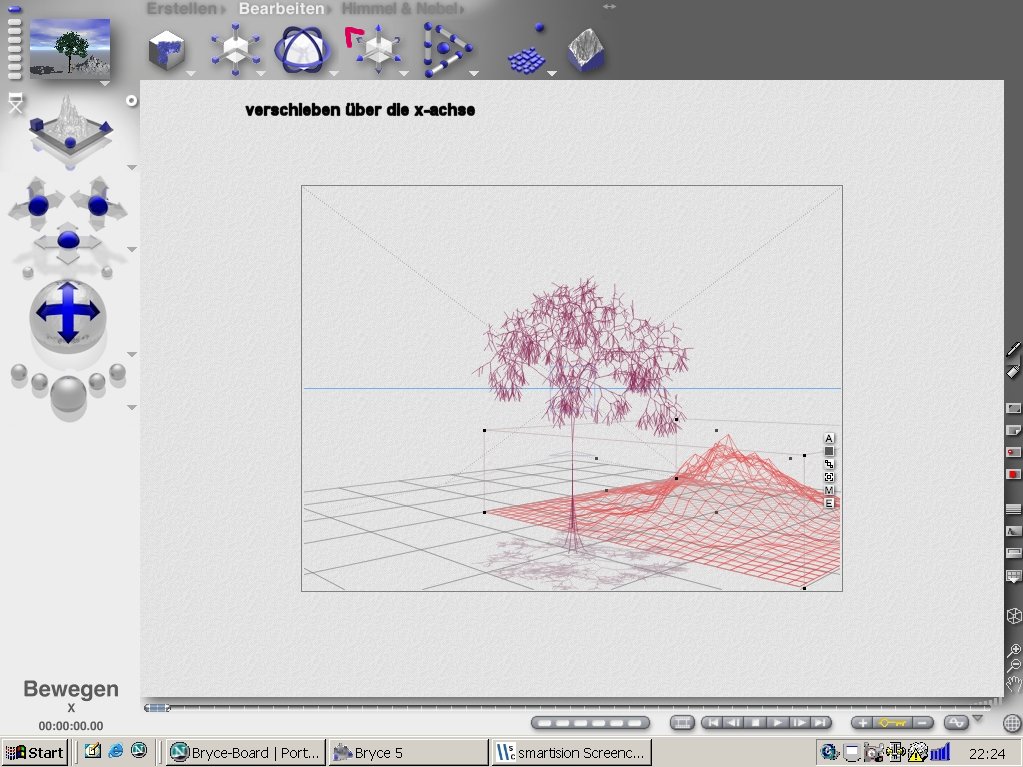The image size is (1023, 767).
Task: Expand the triangle beside the camera trackball
Action: 131,354
